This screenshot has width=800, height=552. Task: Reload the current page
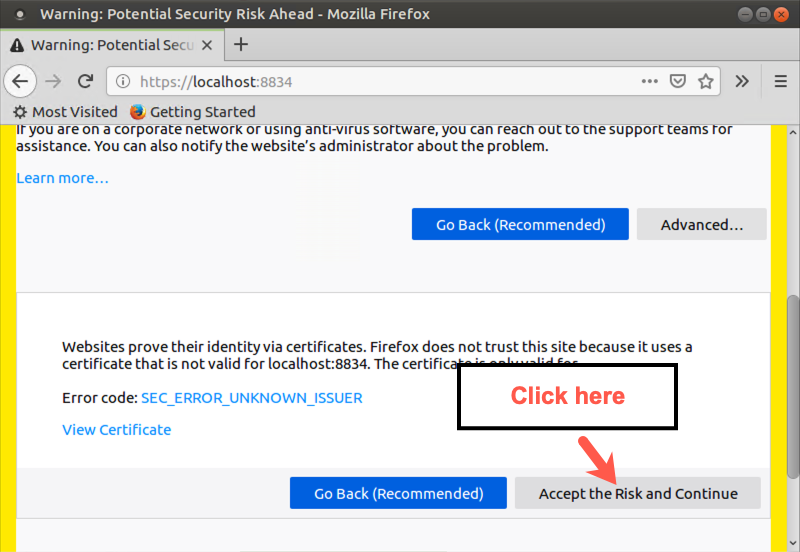(86, 81)
